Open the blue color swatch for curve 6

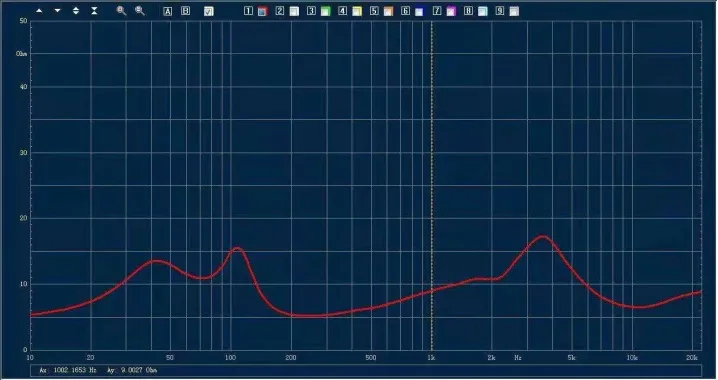coord(419,11)
